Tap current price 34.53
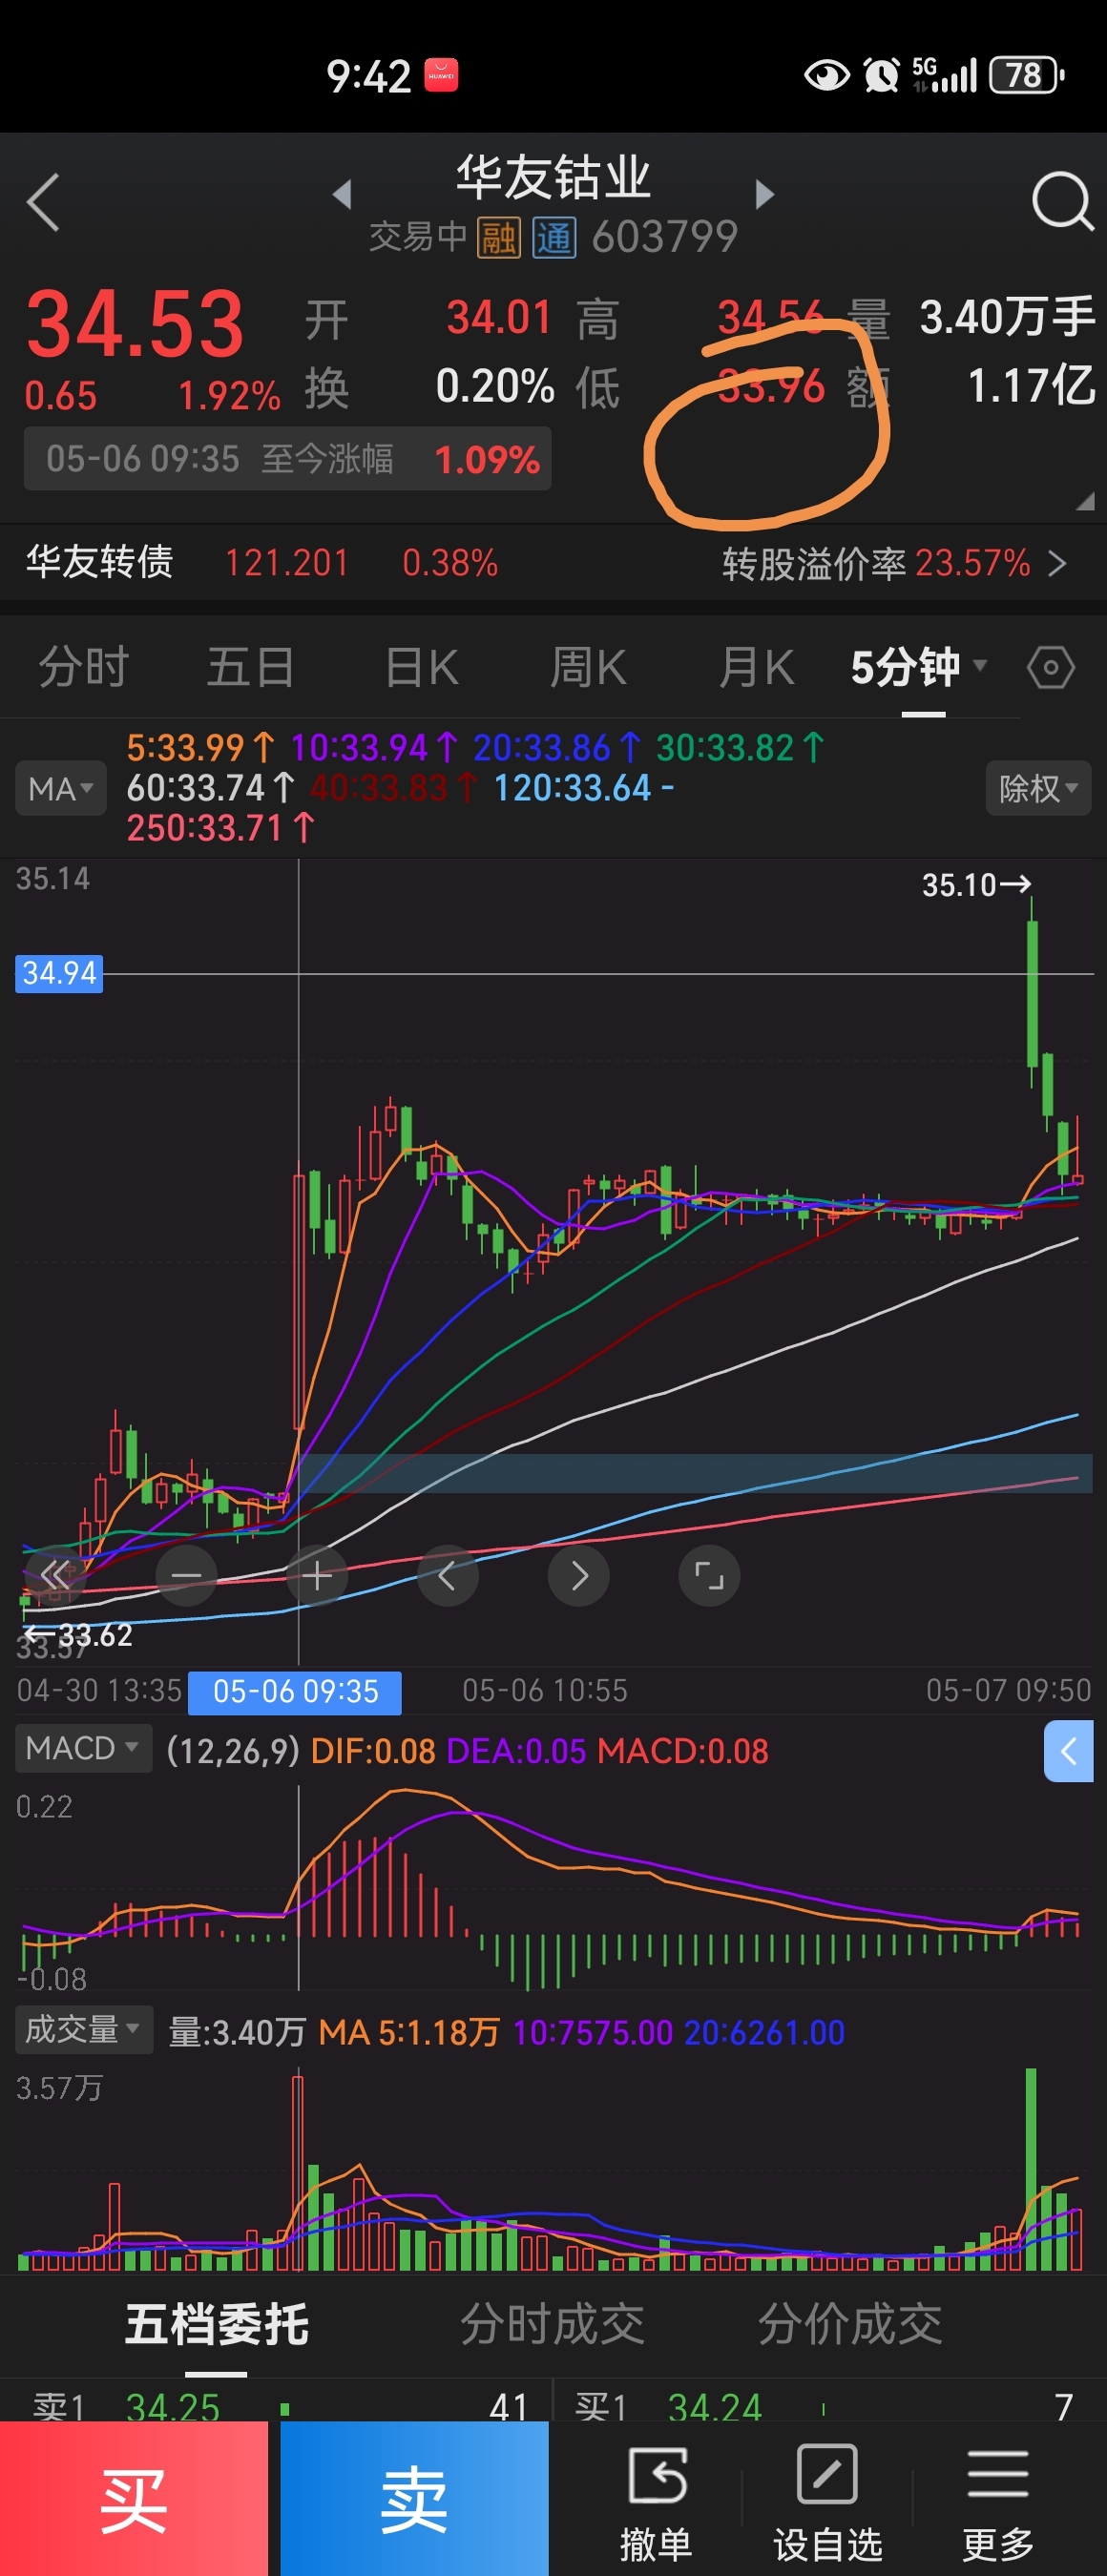Screen dimensions: 1107x2576 click(x=135, y=324)
